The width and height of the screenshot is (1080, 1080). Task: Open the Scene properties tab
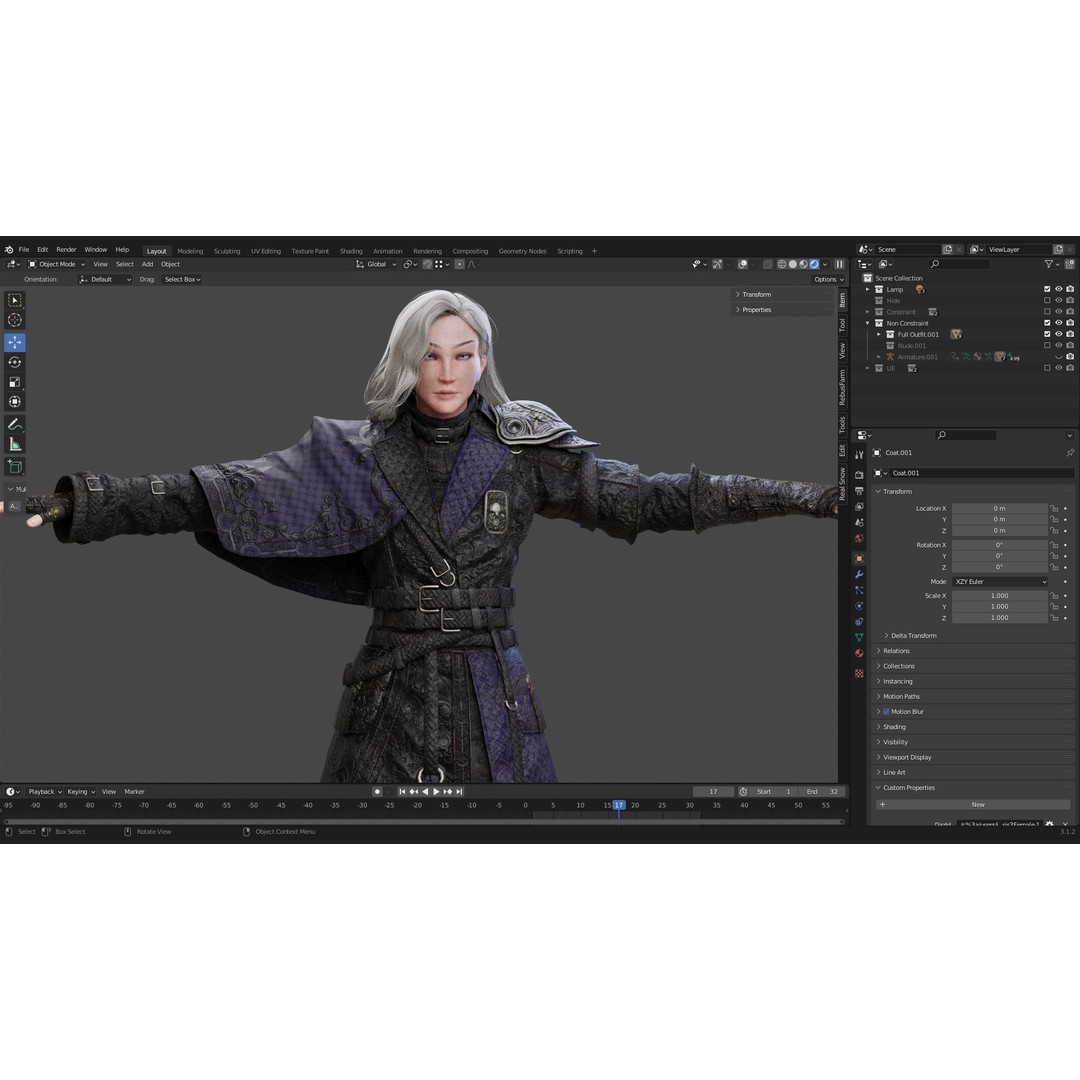(x=859, y=523)
